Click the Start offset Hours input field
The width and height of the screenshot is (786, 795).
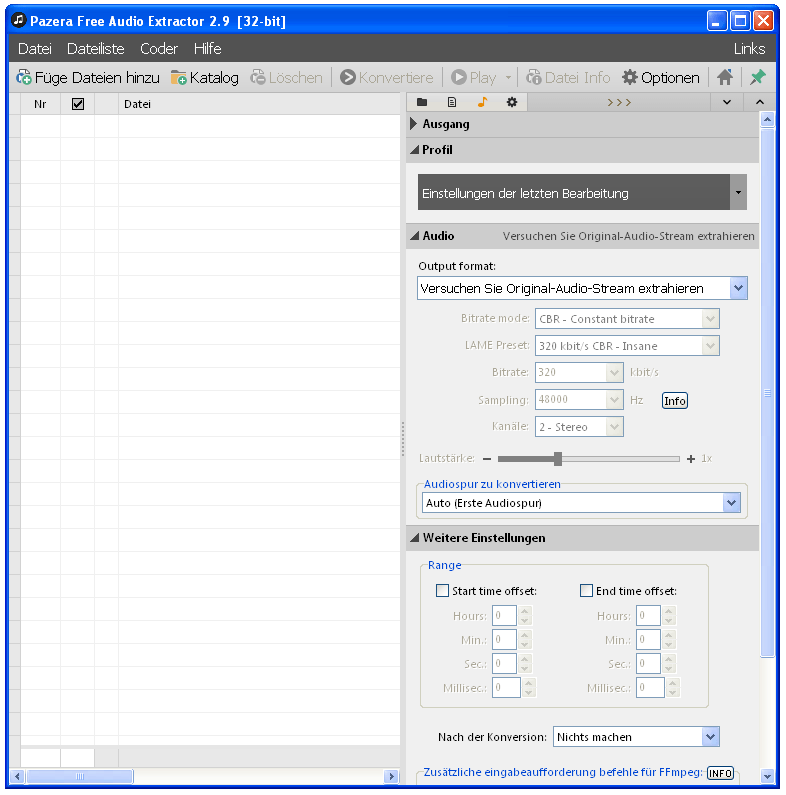504,616
